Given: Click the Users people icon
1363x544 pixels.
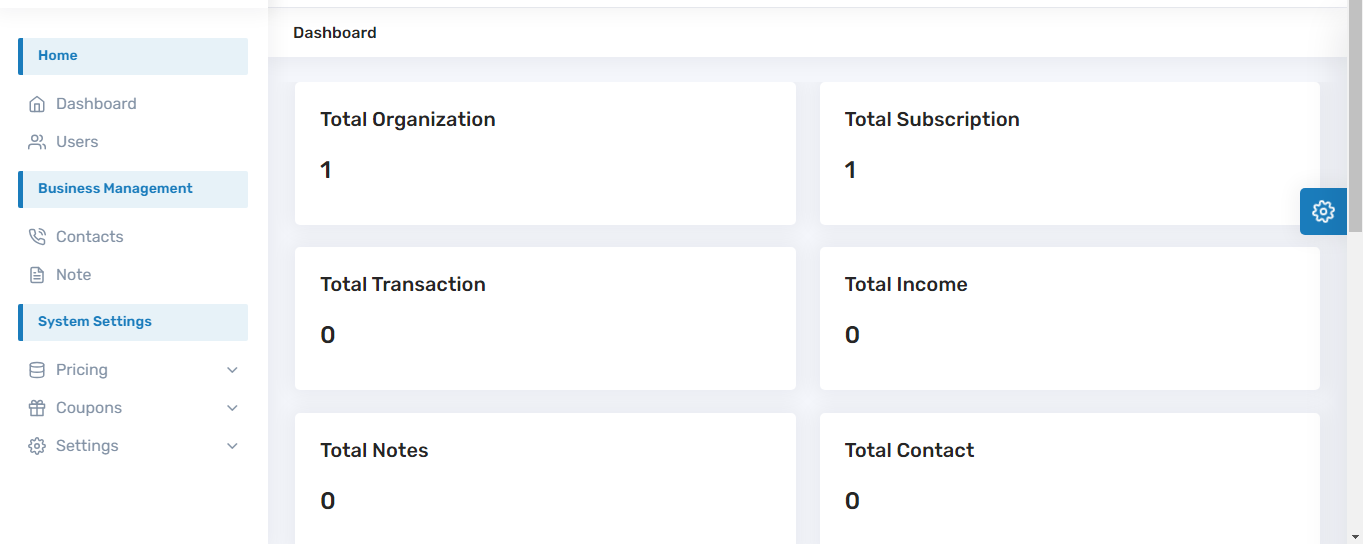Looking at the screenshot, I should (37, 142).
